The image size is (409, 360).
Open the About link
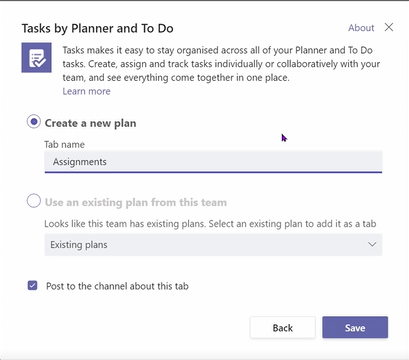coord(361,28)
